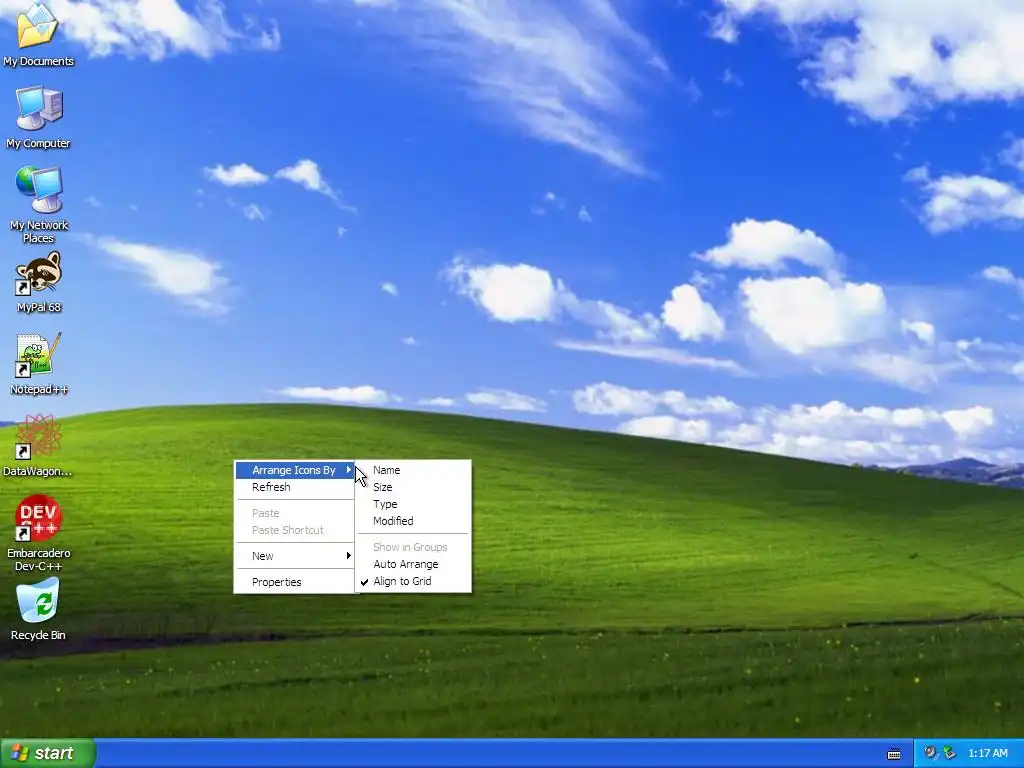Click the Safely Remove Hardware tray icon
Screen dimensions: 1024x768
(949, 753)
